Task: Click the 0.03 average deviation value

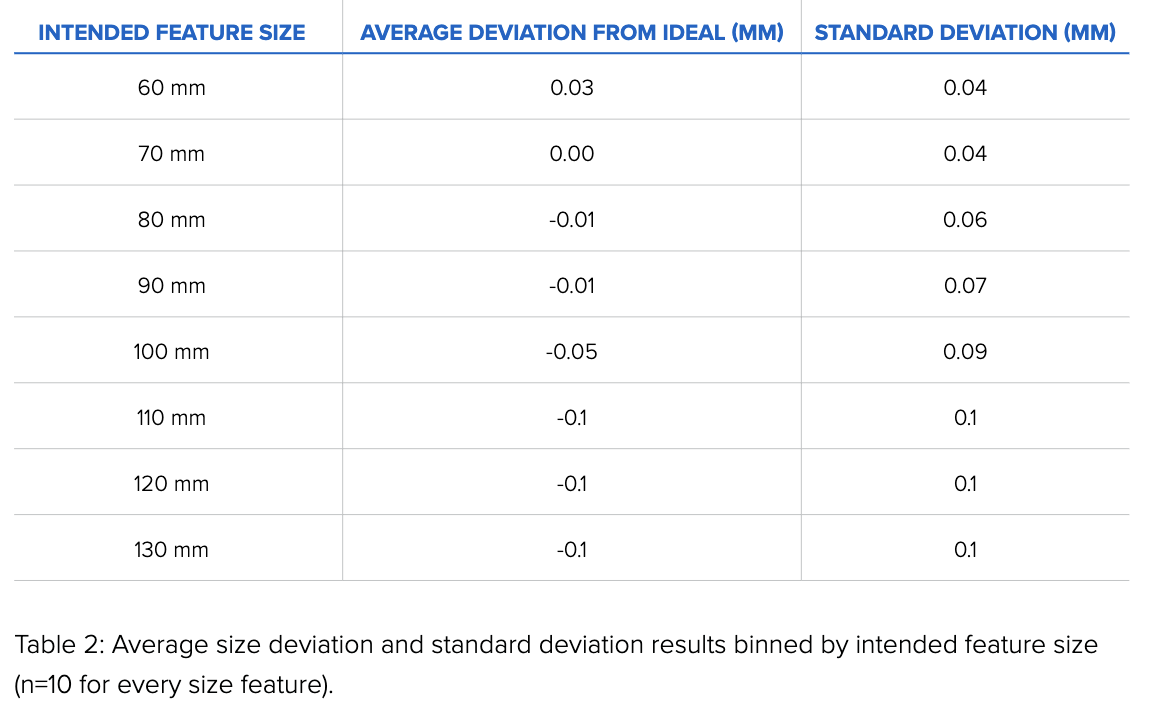Action: pyautogui.click(x=571, y=88)
